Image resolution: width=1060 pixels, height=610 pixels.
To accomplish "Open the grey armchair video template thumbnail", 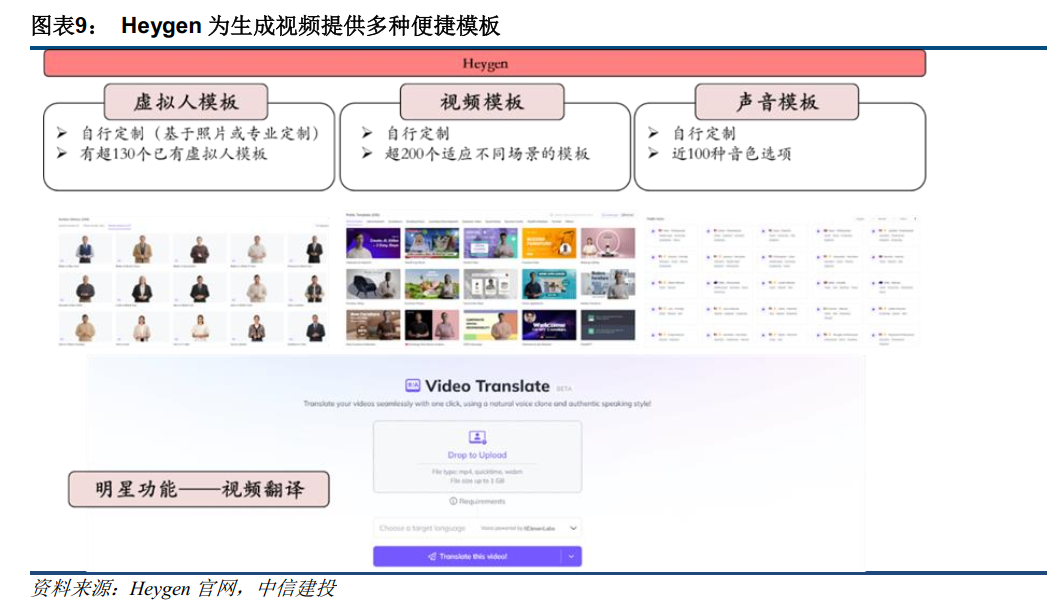I will pyautogui.click(x=373, y=284).
